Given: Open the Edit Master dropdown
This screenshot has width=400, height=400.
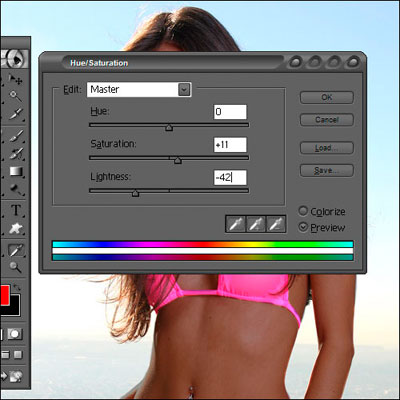Looking at the screenshot, I should (184, 89).
